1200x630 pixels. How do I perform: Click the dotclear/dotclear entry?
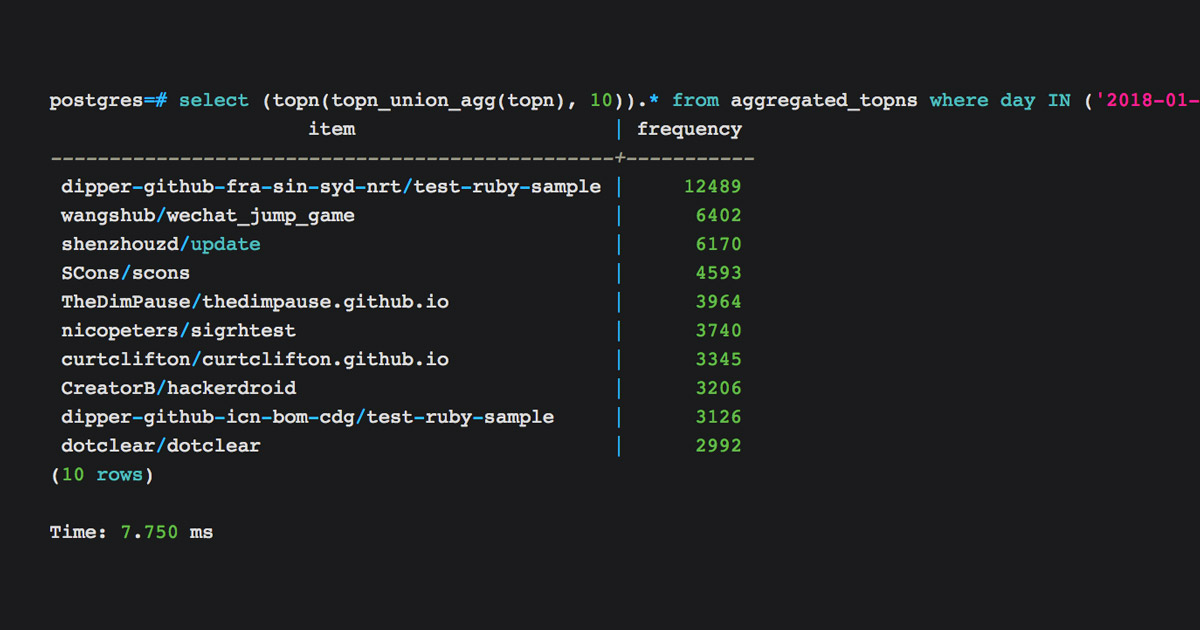161,446
